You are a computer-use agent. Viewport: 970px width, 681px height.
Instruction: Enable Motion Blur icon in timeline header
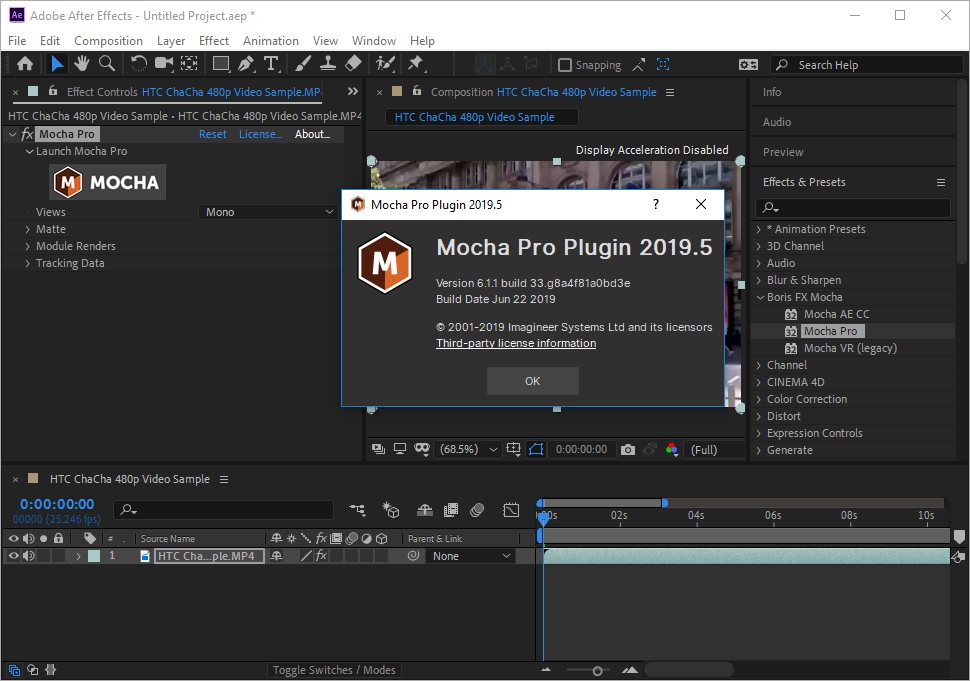(477, 510)
